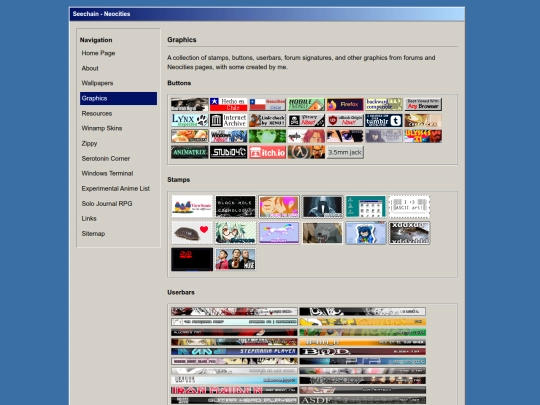
Task: Click the ASDF userbar
Action: point(363,401)
